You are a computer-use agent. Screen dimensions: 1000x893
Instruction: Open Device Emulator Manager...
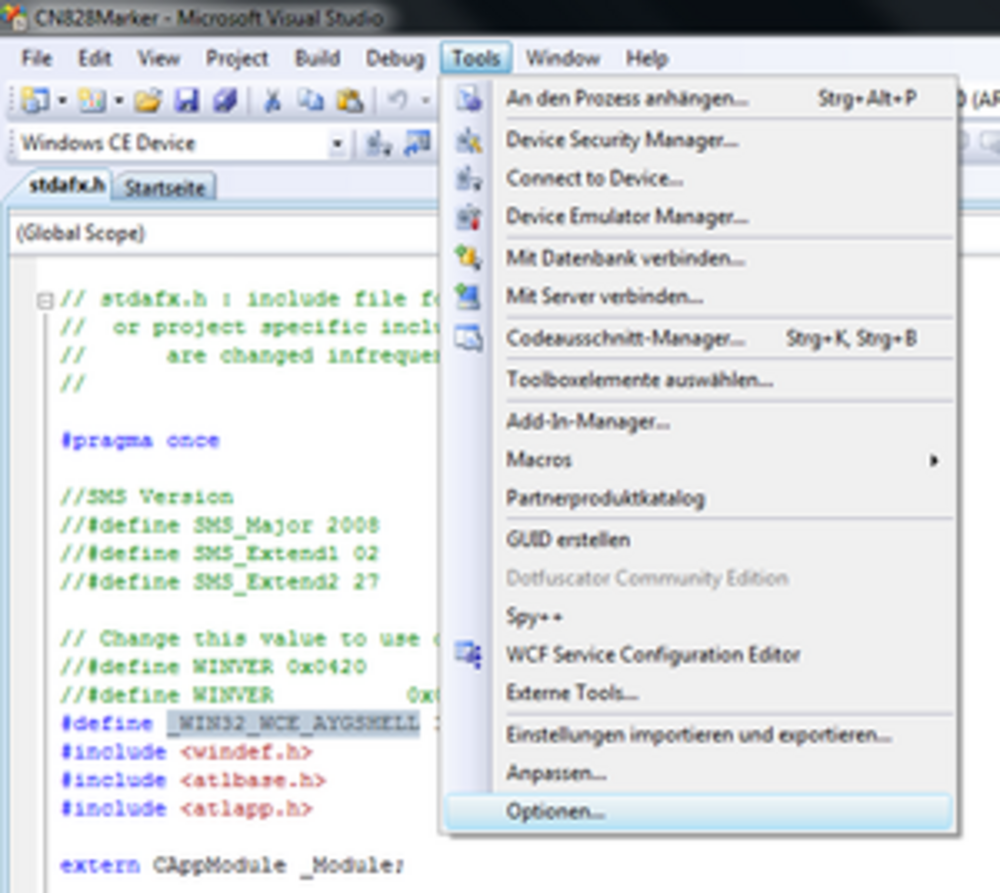(x=700, y=216)
